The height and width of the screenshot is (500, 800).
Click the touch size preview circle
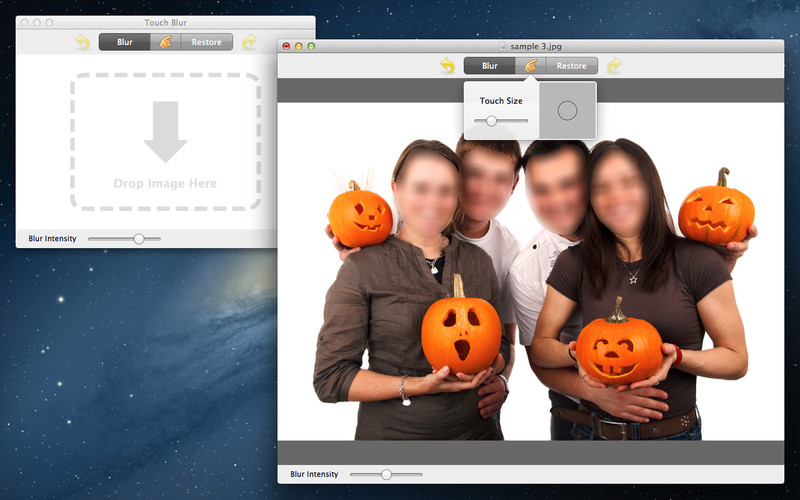pyautogui.click(x=567, y=111)
